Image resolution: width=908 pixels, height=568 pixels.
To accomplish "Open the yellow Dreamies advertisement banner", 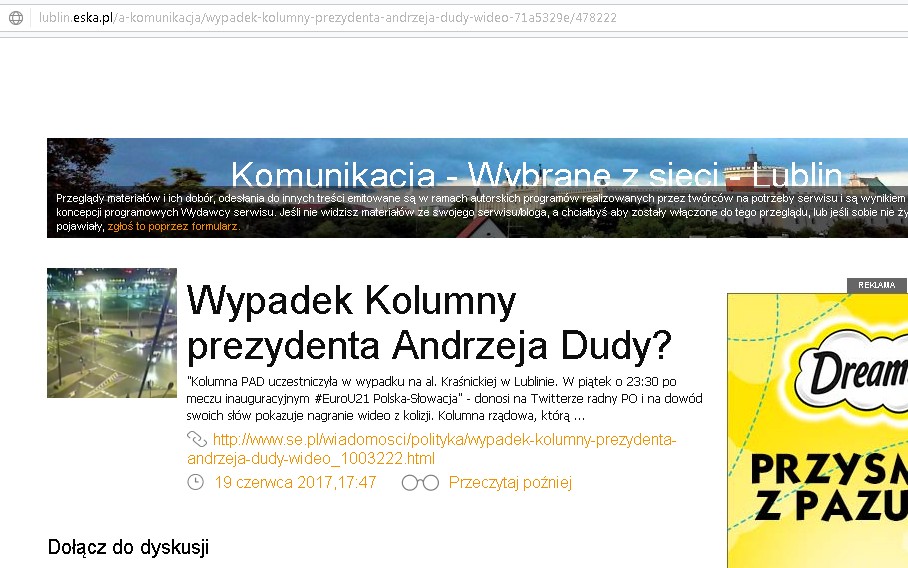I will [x=818, y=431].
